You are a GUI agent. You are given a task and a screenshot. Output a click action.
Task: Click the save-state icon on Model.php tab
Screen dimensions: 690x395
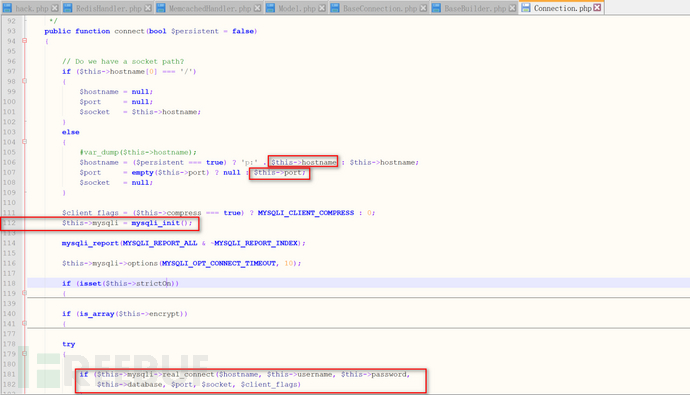click(x=270, y=8)
